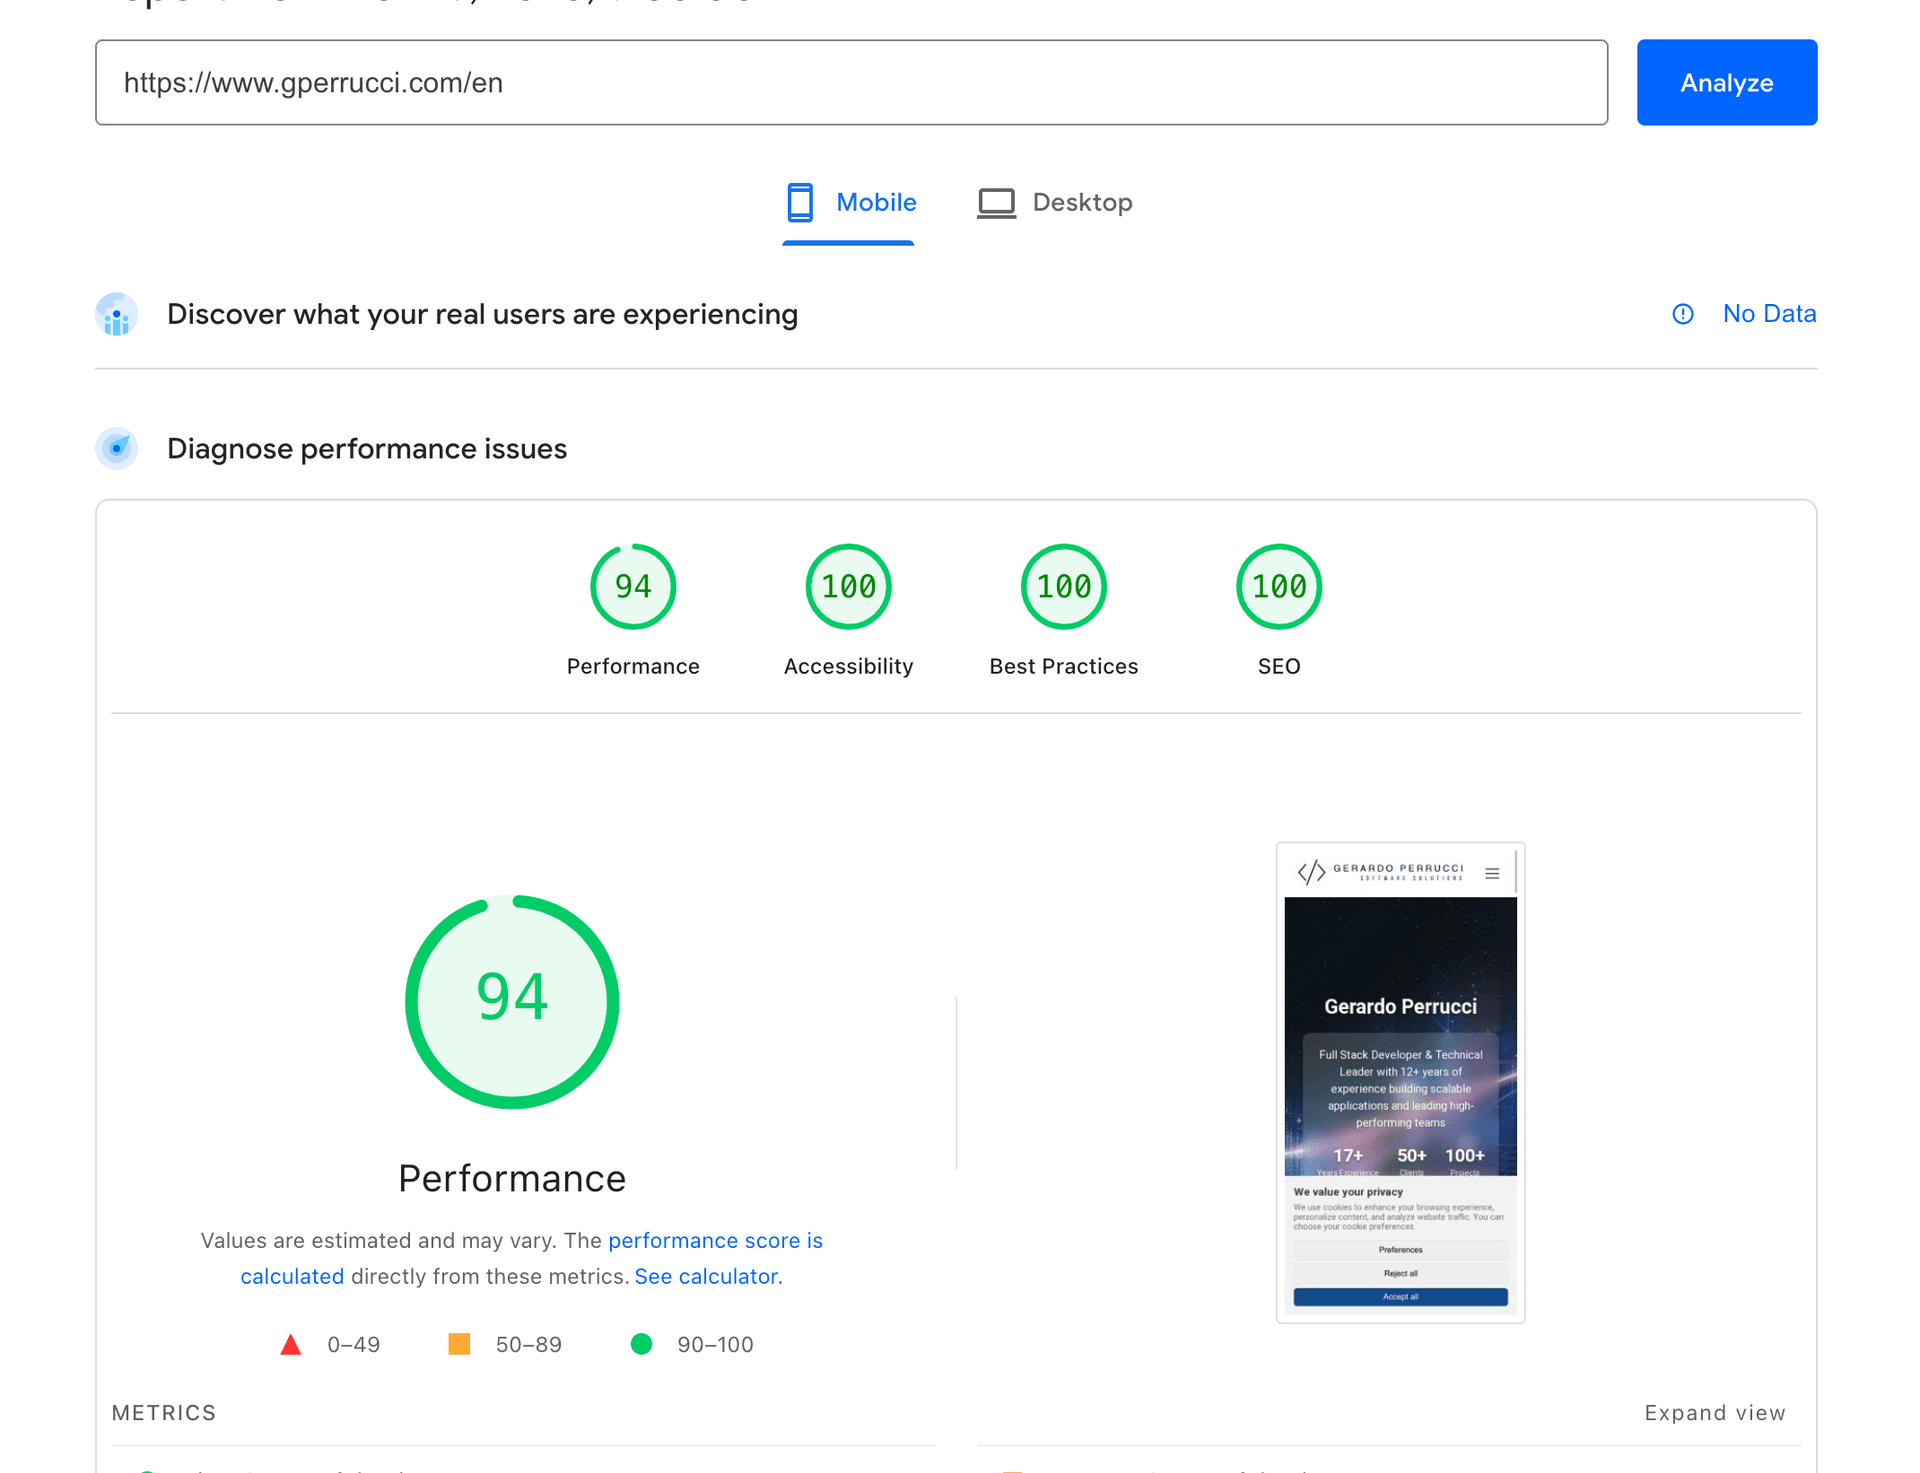This screenshot has height=1473, width=1920.
Task: Click the large green 94 Performance gauge
Action: [x=511, y=1001]
